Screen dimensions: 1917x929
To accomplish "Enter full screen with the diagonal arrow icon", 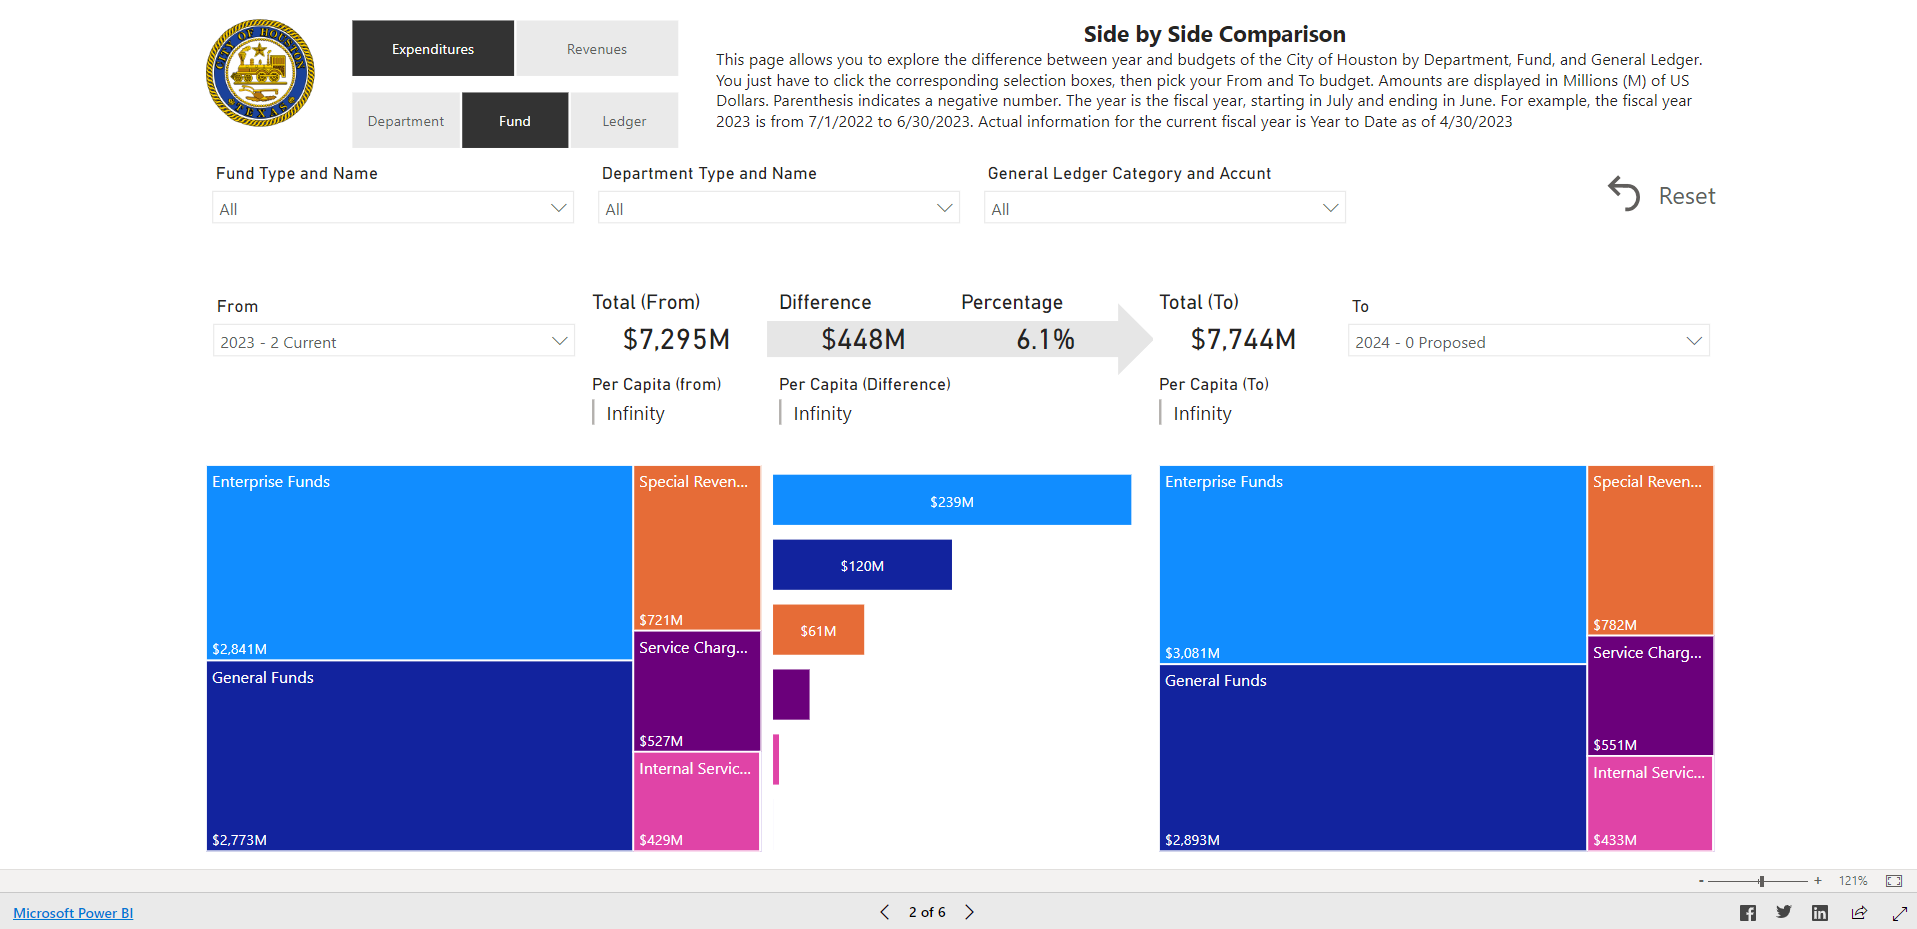I will (1898, 912).
